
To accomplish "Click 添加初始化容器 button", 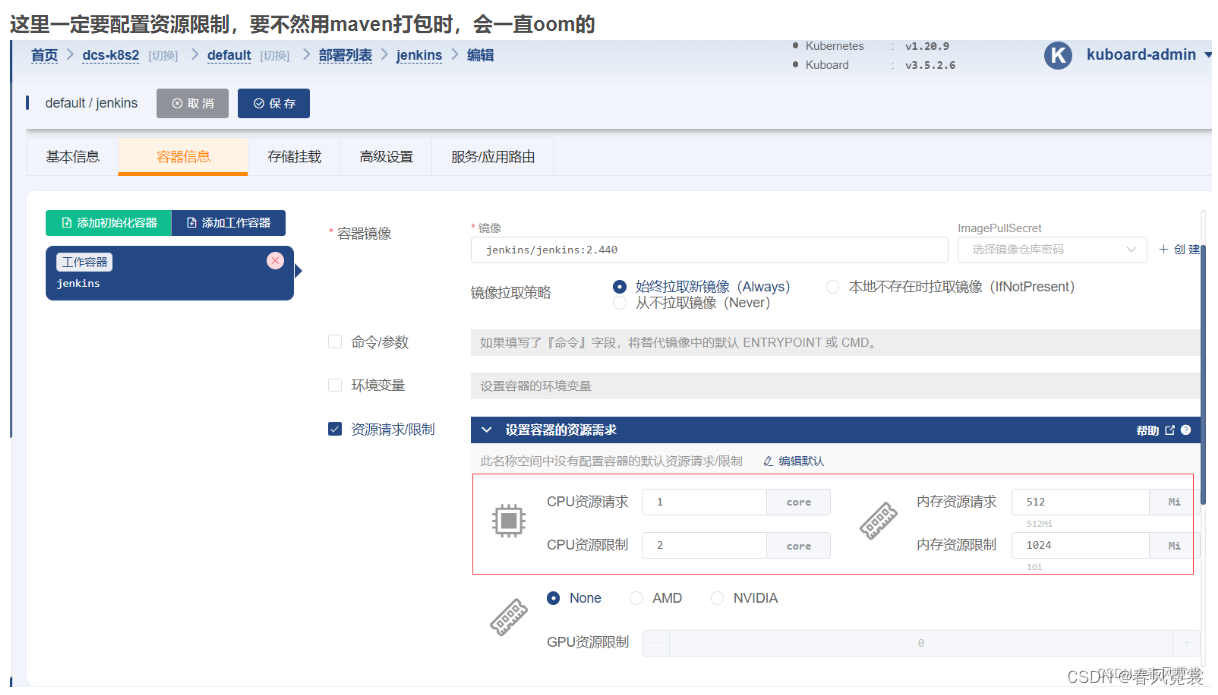I will tap(109, 223).
